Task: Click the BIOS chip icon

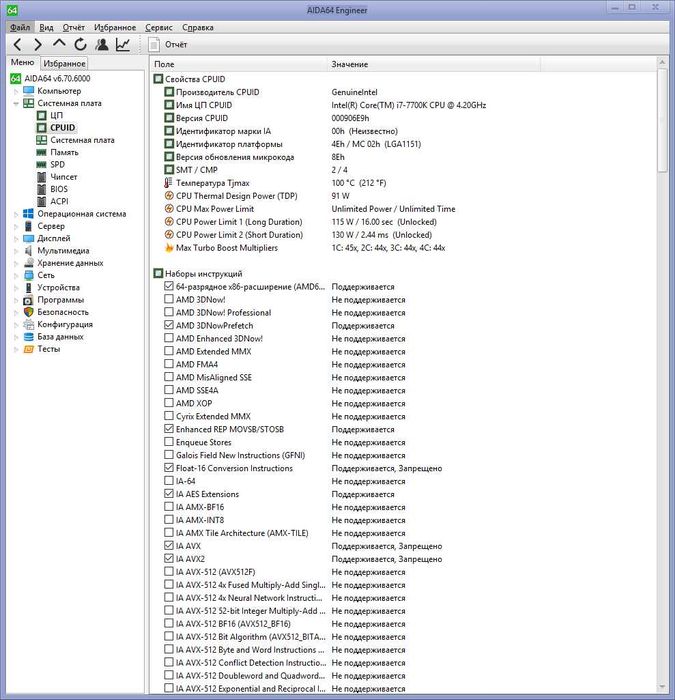Action: tap(42, 189)
